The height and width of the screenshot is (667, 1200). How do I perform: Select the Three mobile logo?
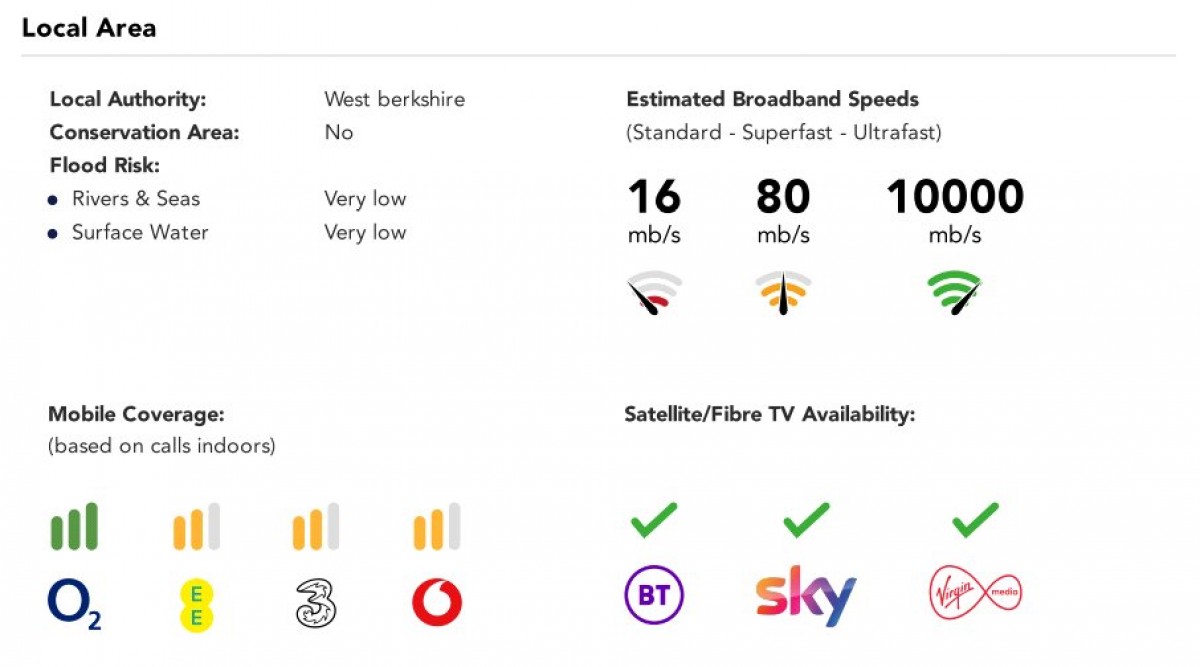[316, 604]
